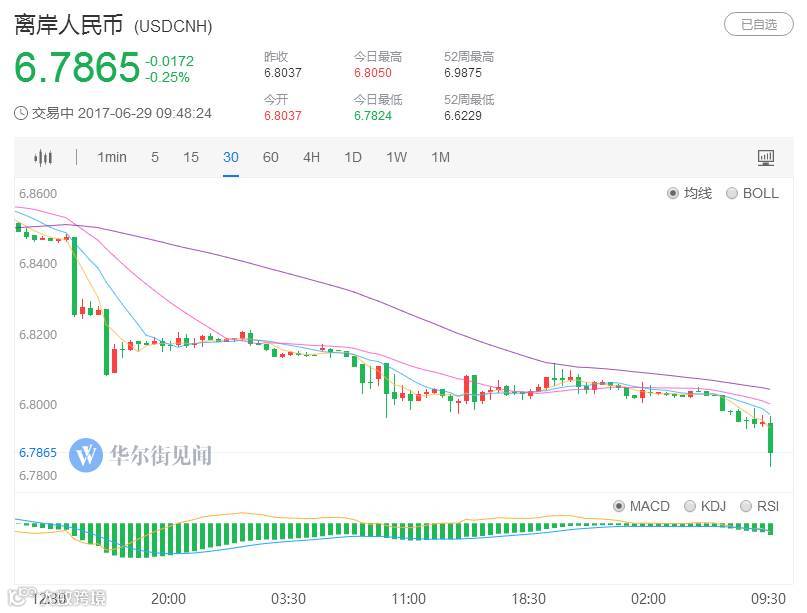Click the 今开 opening price 6.8037
The width and height of the screenshot is (807, 613).
click(283, 115)
